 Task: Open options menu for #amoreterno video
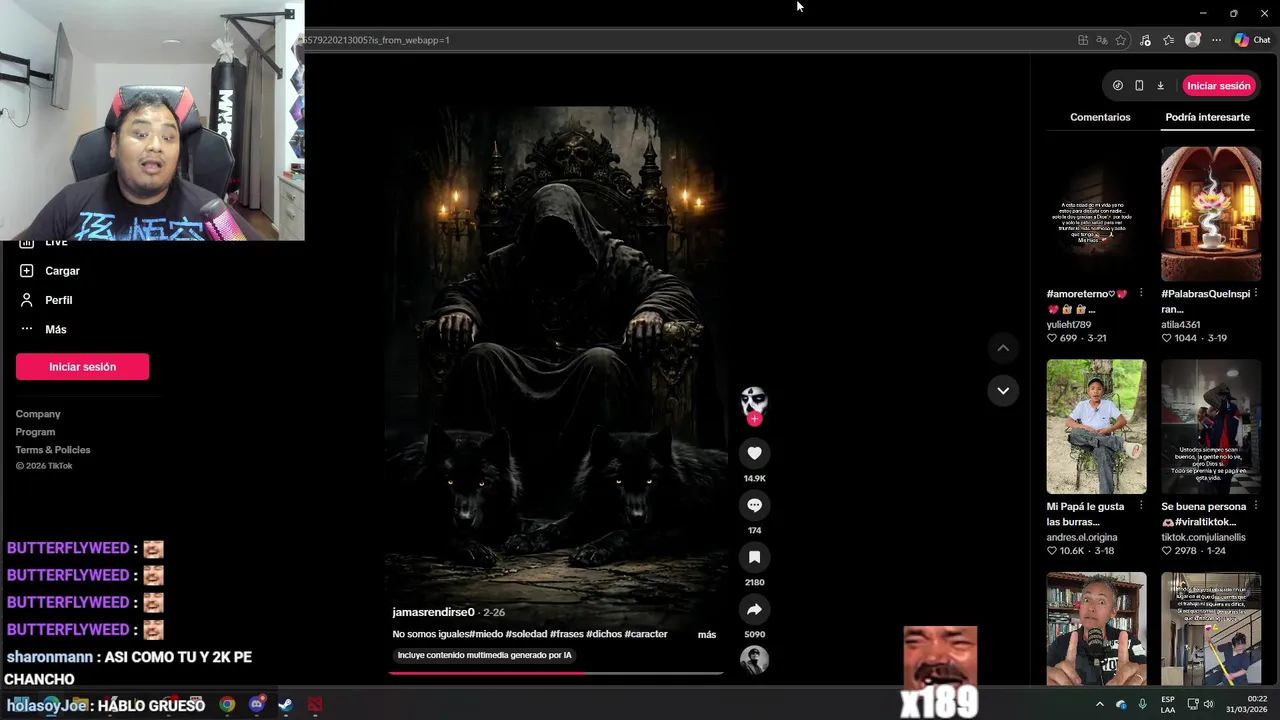point(1141,294)
